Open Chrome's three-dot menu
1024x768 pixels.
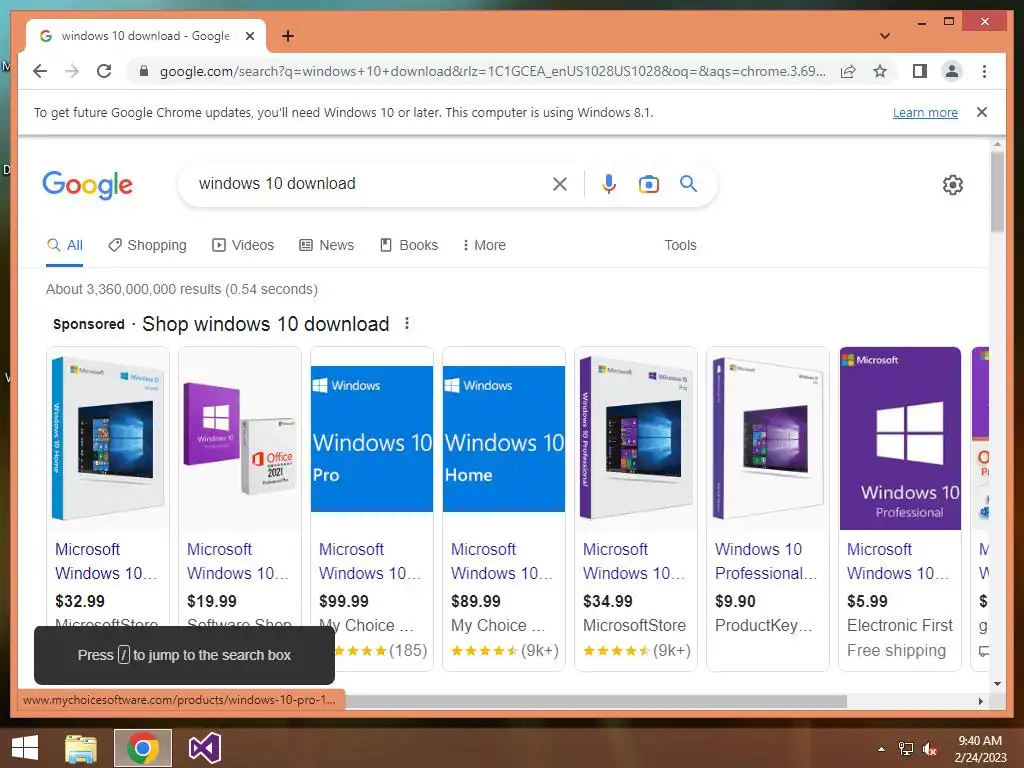coord(984,71)
